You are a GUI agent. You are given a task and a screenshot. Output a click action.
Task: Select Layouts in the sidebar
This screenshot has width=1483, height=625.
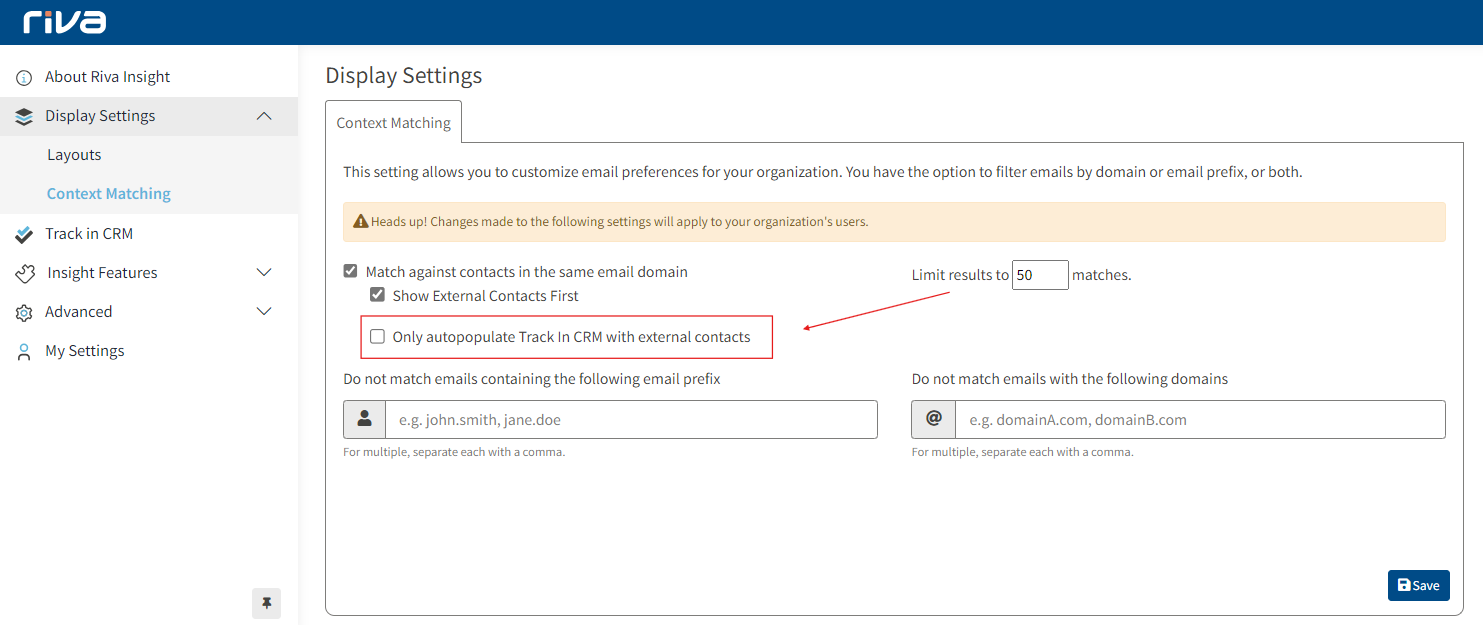(74, 155)
